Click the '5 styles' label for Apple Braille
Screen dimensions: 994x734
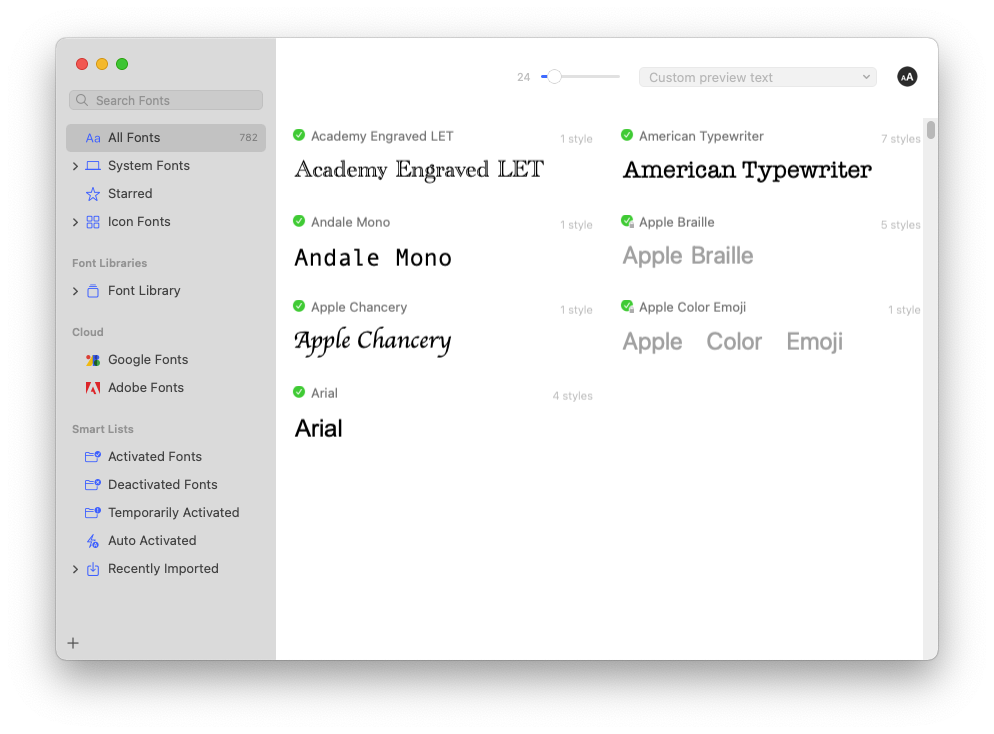click(900, 225)
